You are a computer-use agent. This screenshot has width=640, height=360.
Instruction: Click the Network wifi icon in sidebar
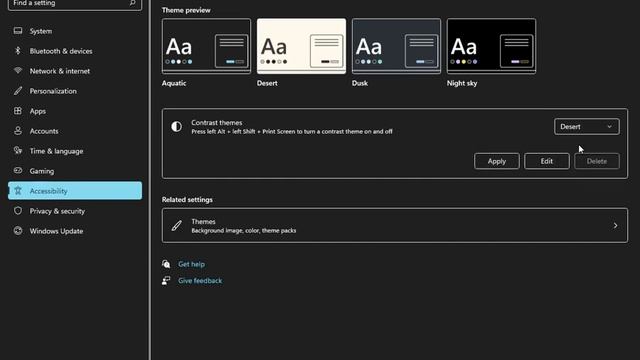(x=18, y=71)
